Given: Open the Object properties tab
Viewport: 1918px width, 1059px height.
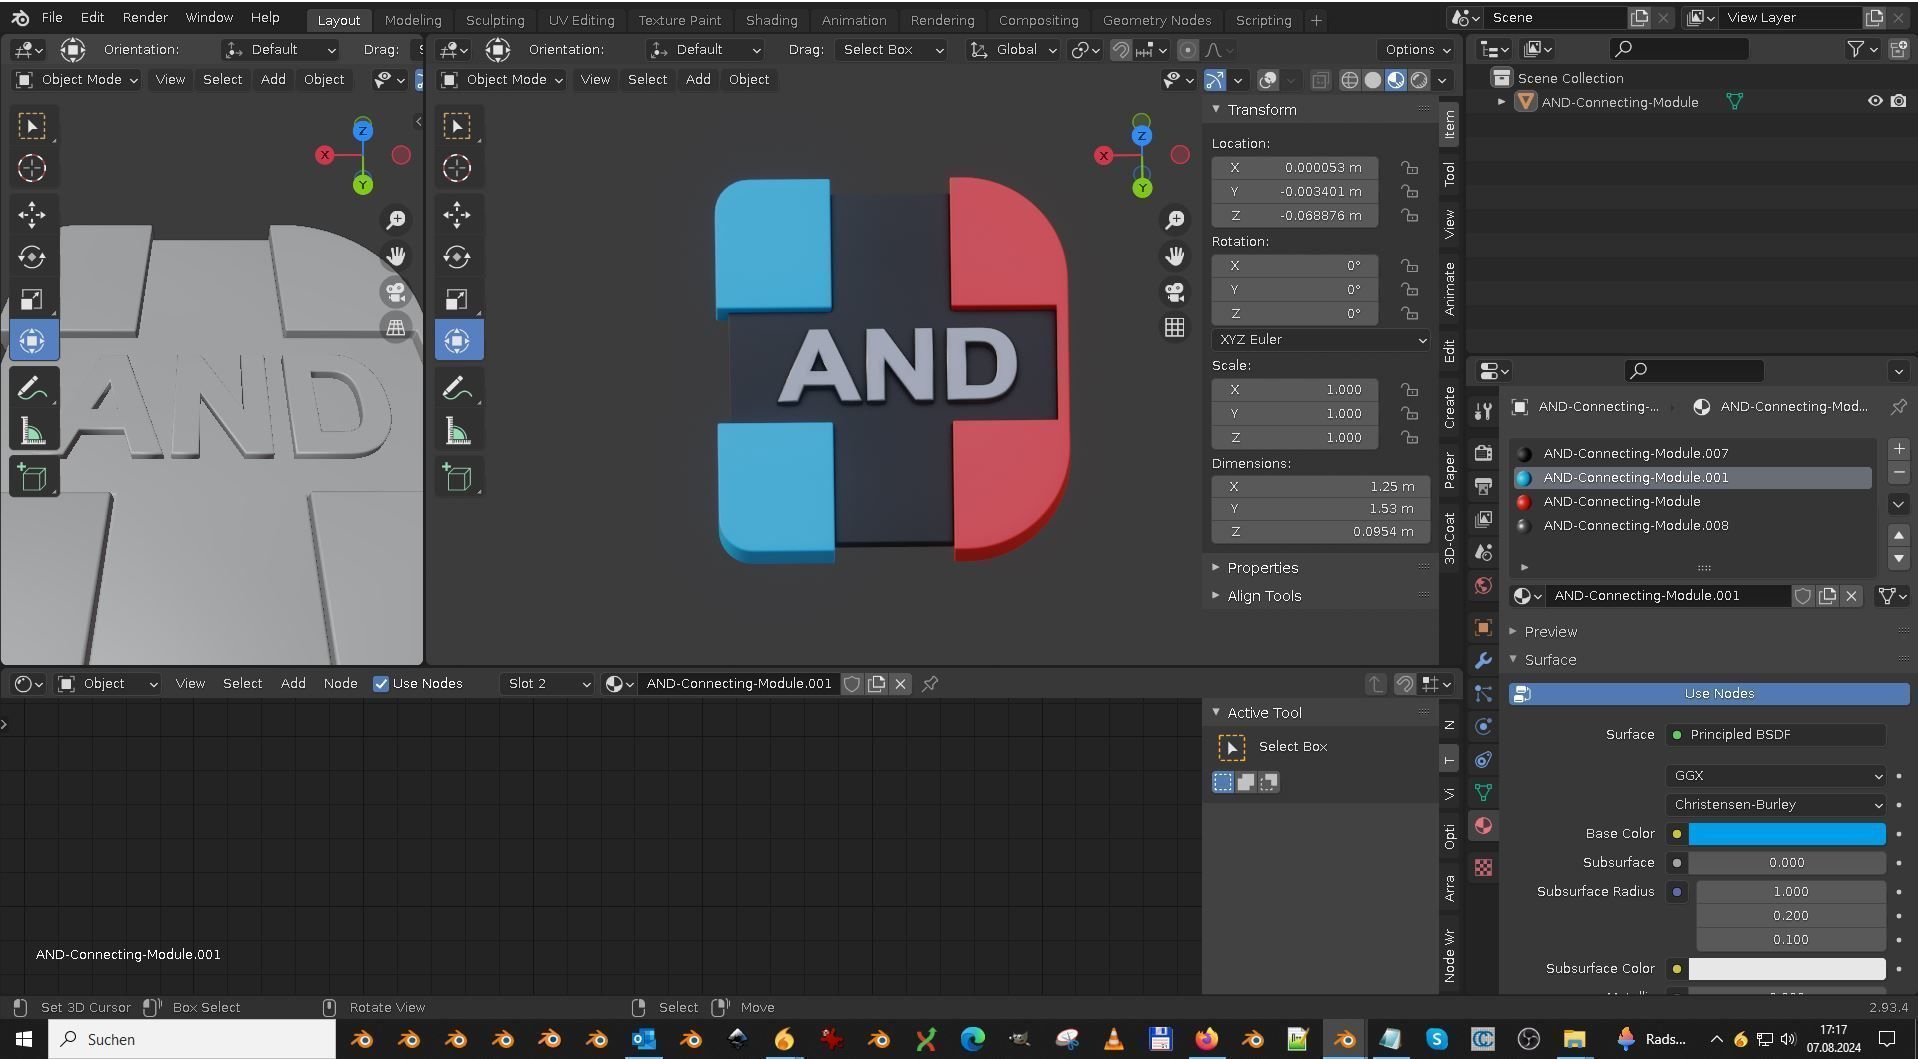Looking at the screenshot, I should [x=1483, y=627].
